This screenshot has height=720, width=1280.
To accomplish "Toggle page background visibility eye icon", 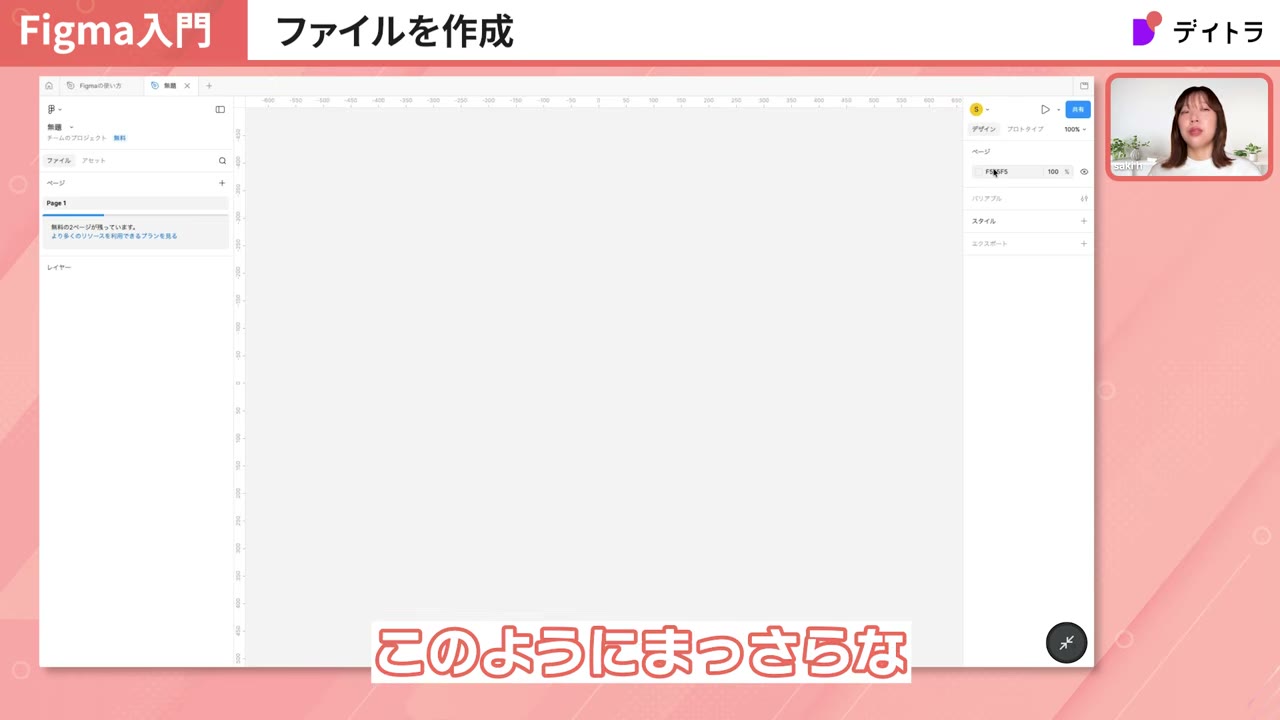I will [x=1084, y=172].
